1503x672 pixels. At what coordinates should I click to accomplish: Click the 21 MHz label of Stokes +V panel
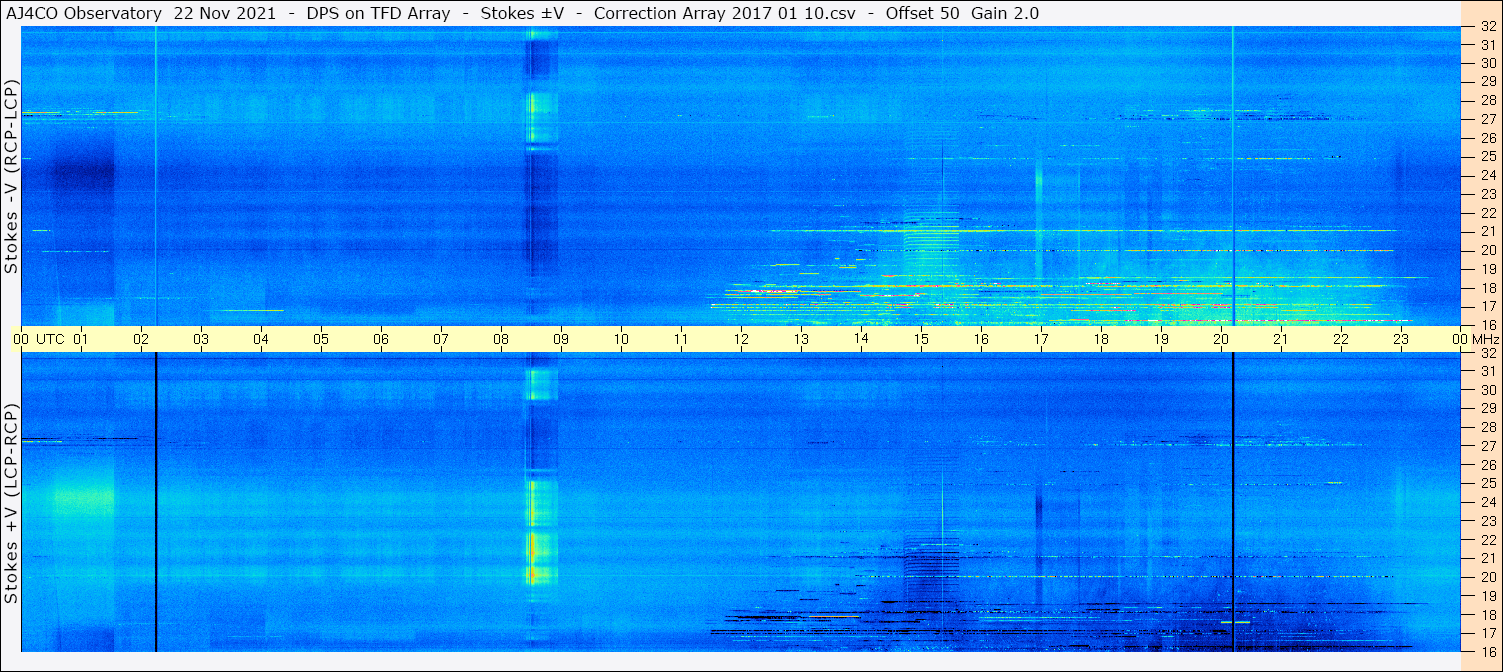(x=1488, y=558)
